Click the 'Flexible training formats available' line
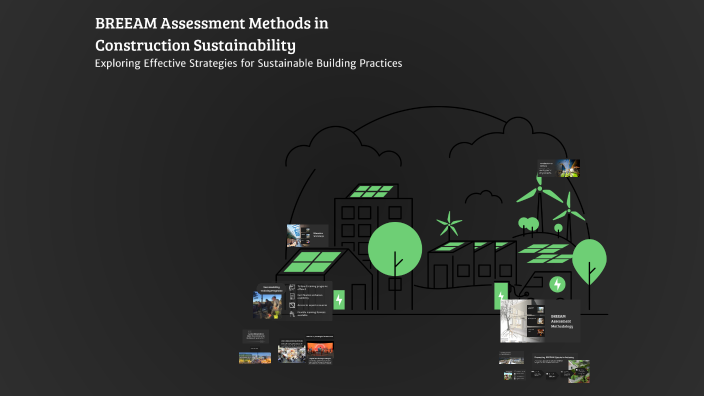This screenshot has height=396, width=704. (311, 313)
